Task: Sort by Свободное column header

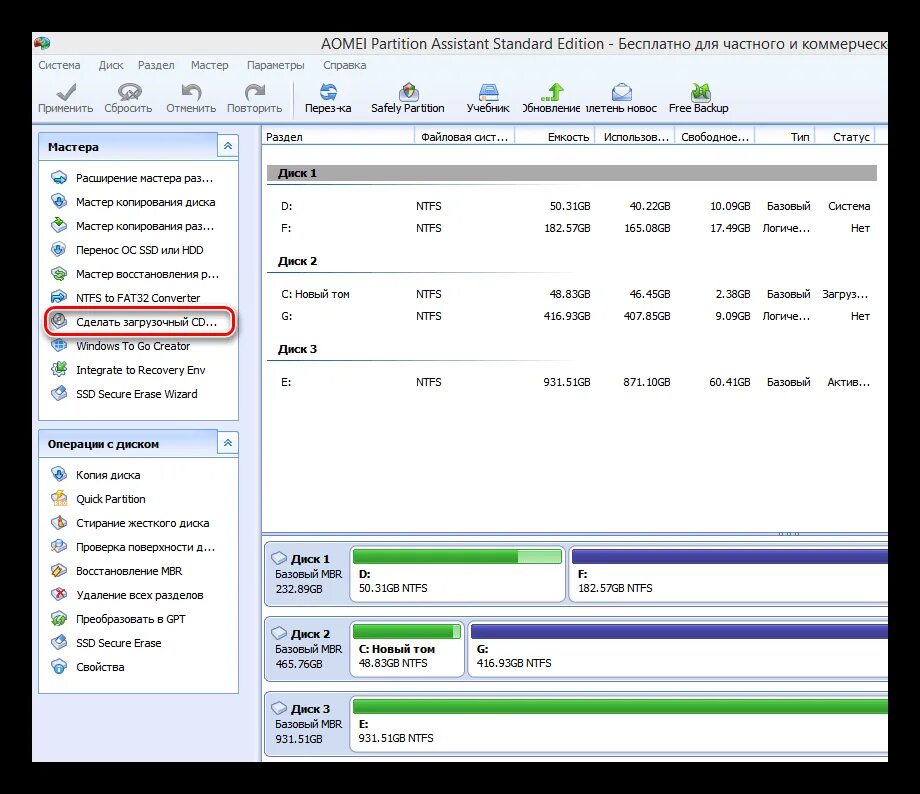Action: point(715,137)
